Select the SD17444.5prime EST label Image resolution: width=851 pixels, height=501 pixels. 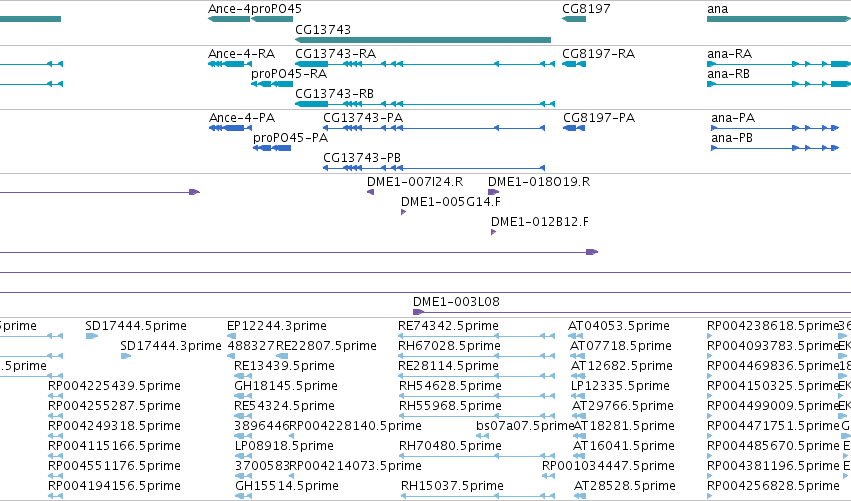coord(136,326)
